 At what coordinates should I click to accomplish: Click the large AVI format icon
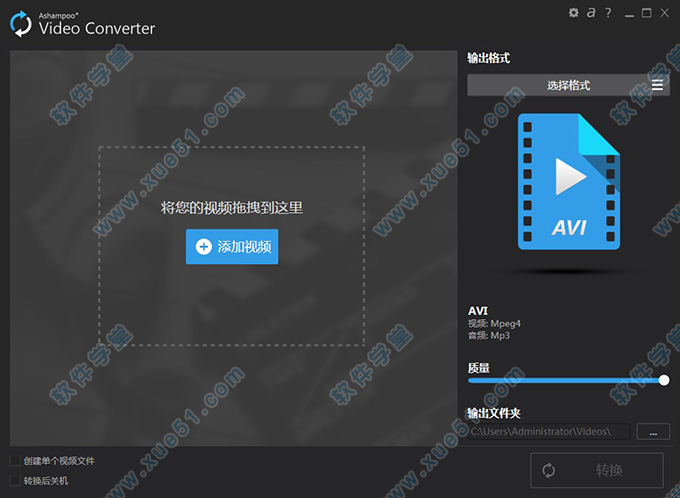(569, 181)
